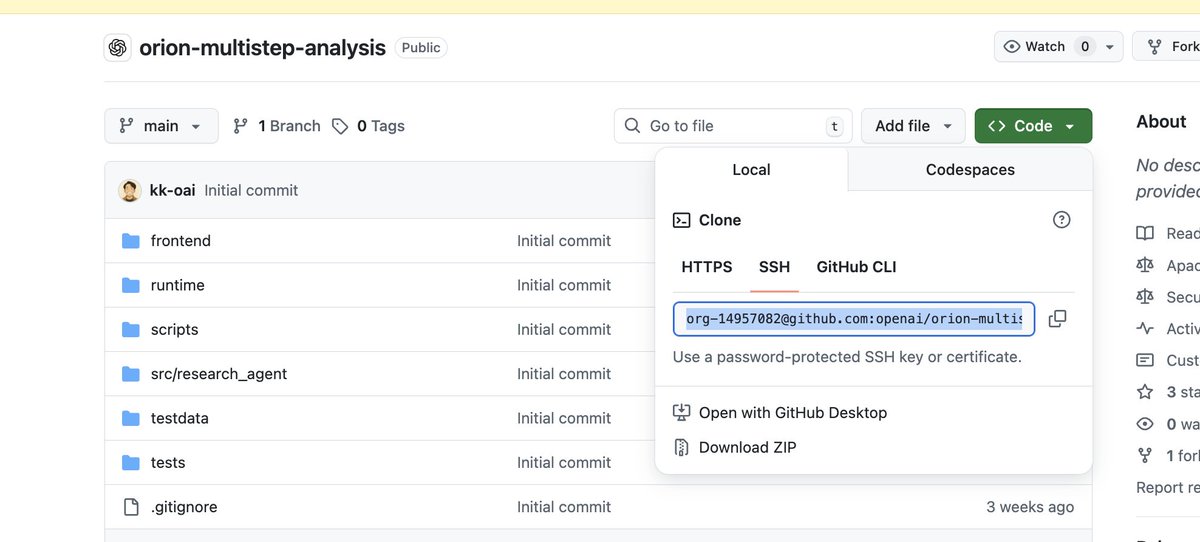Click the Security policy scale icon
Viewport: 1200px width, 542px height.
[x=1145, y=297]
